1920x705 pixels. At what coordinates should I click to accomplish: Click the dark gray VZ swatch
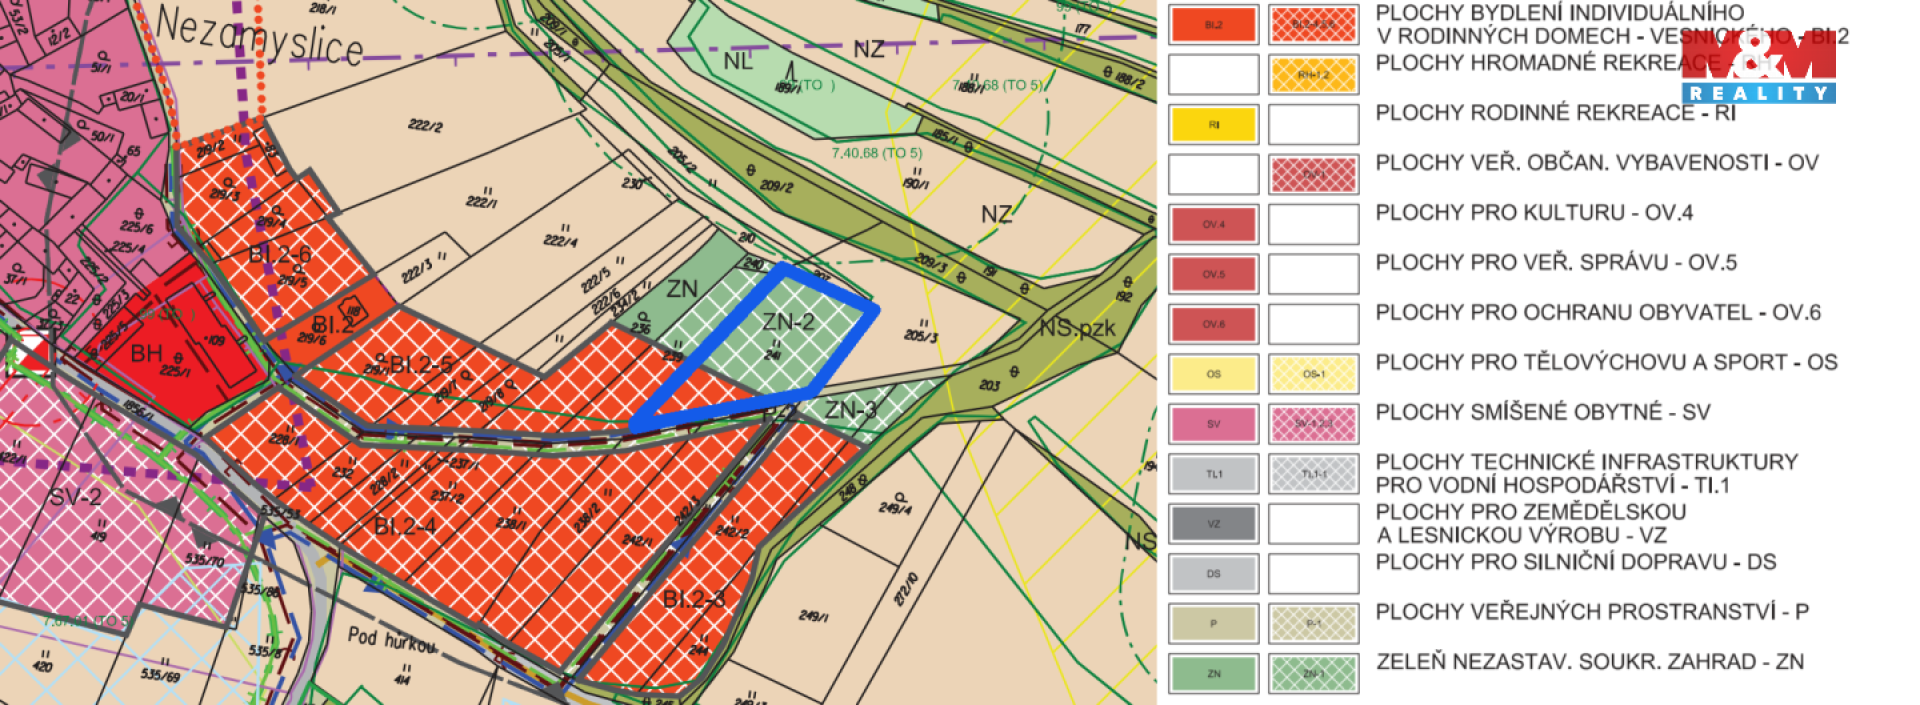[x=1213, y=524]
